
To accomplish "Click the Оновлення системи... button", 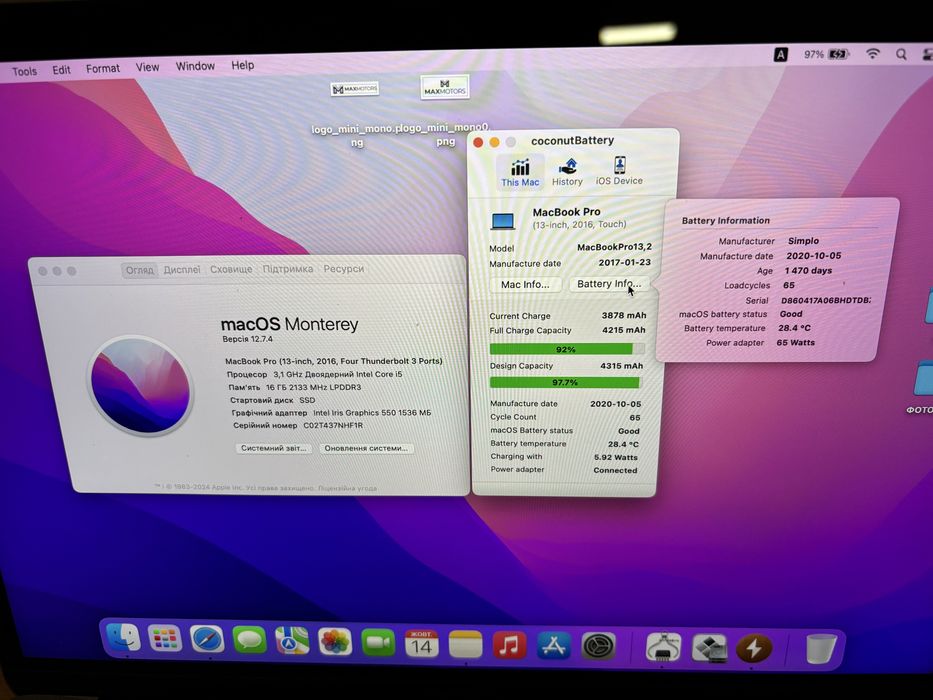I will click(x=366, y=448).
